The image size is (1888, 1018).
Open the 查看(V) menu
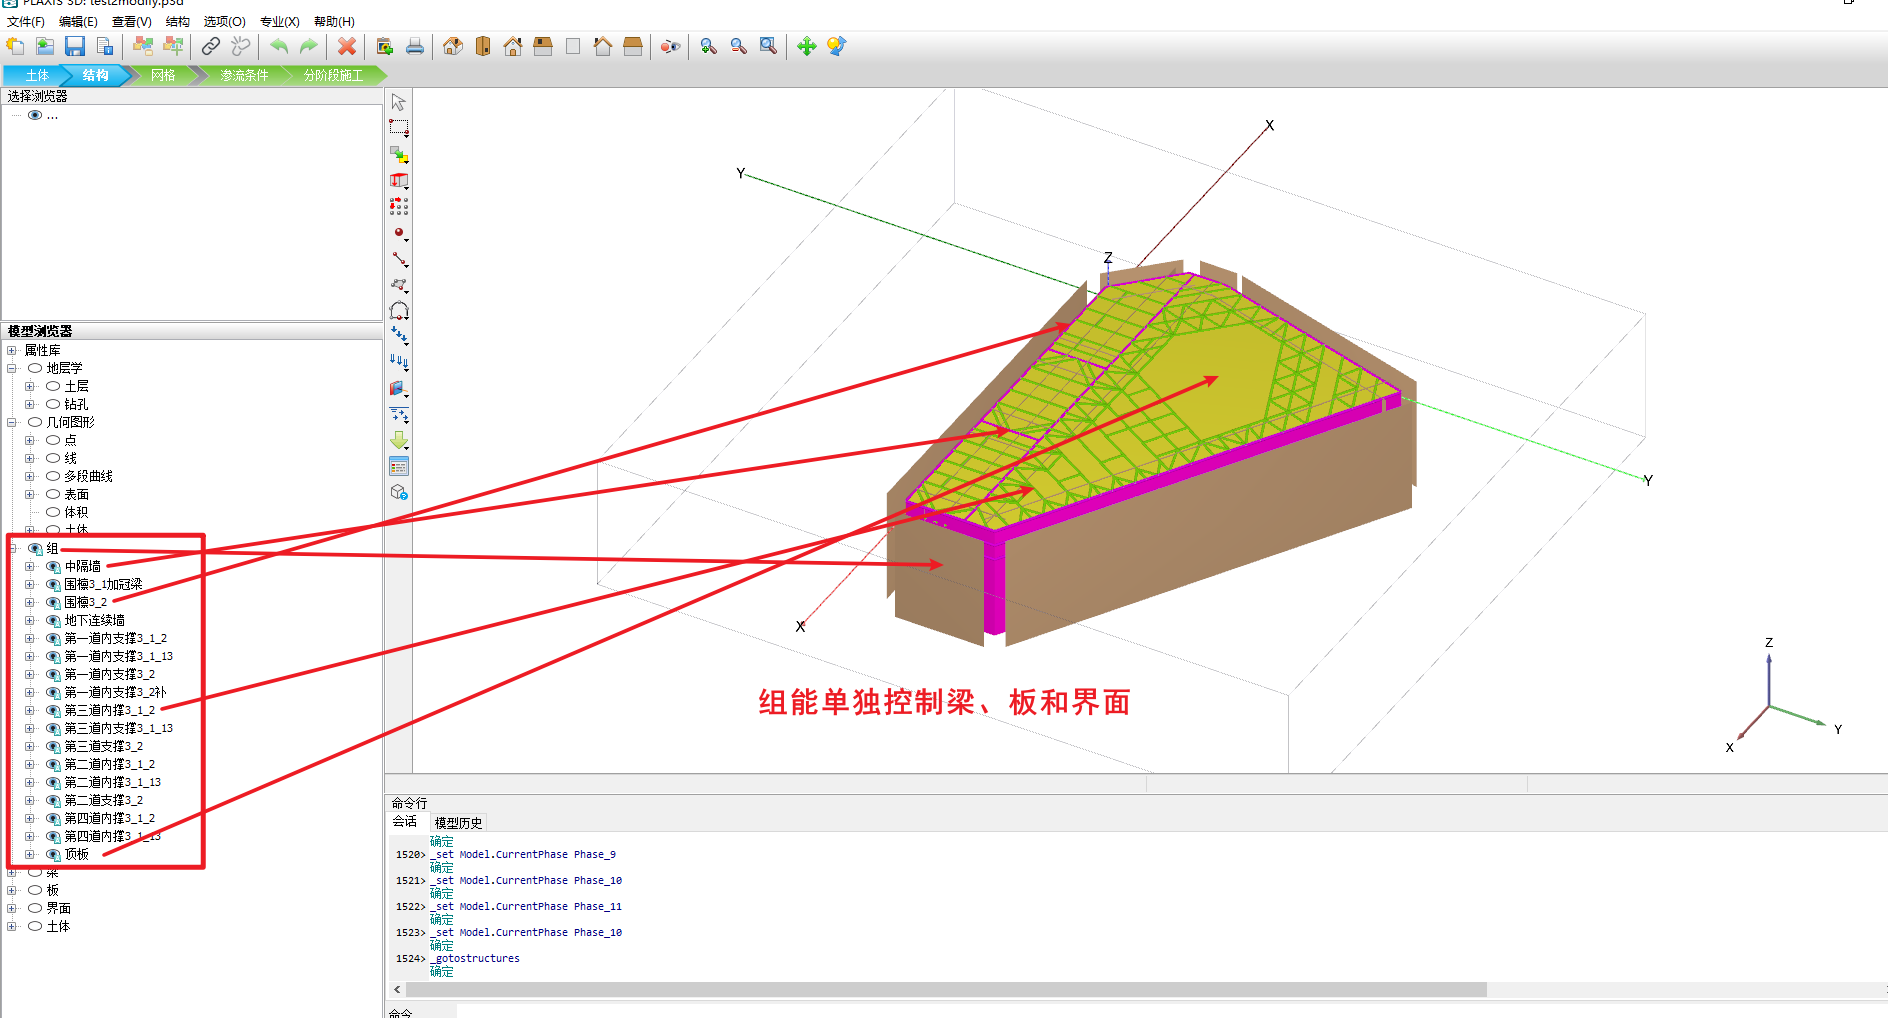[131, 21]
